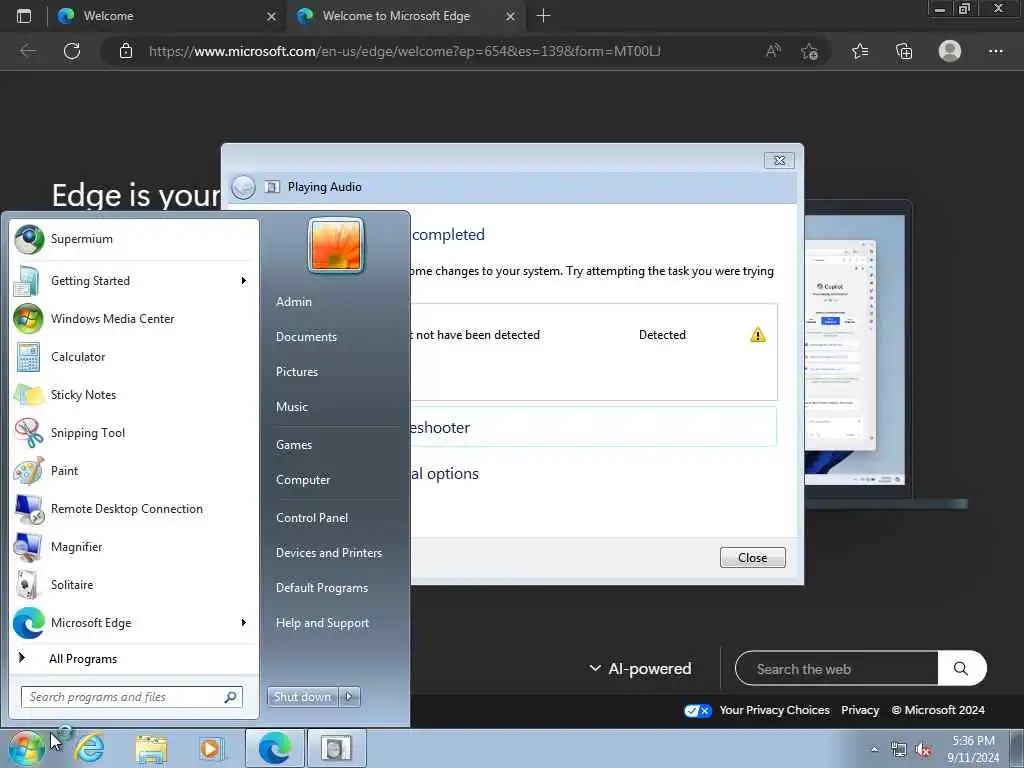Enable Read aloud in the address bar
The image size is (1024, 768).
click(773, 51)
